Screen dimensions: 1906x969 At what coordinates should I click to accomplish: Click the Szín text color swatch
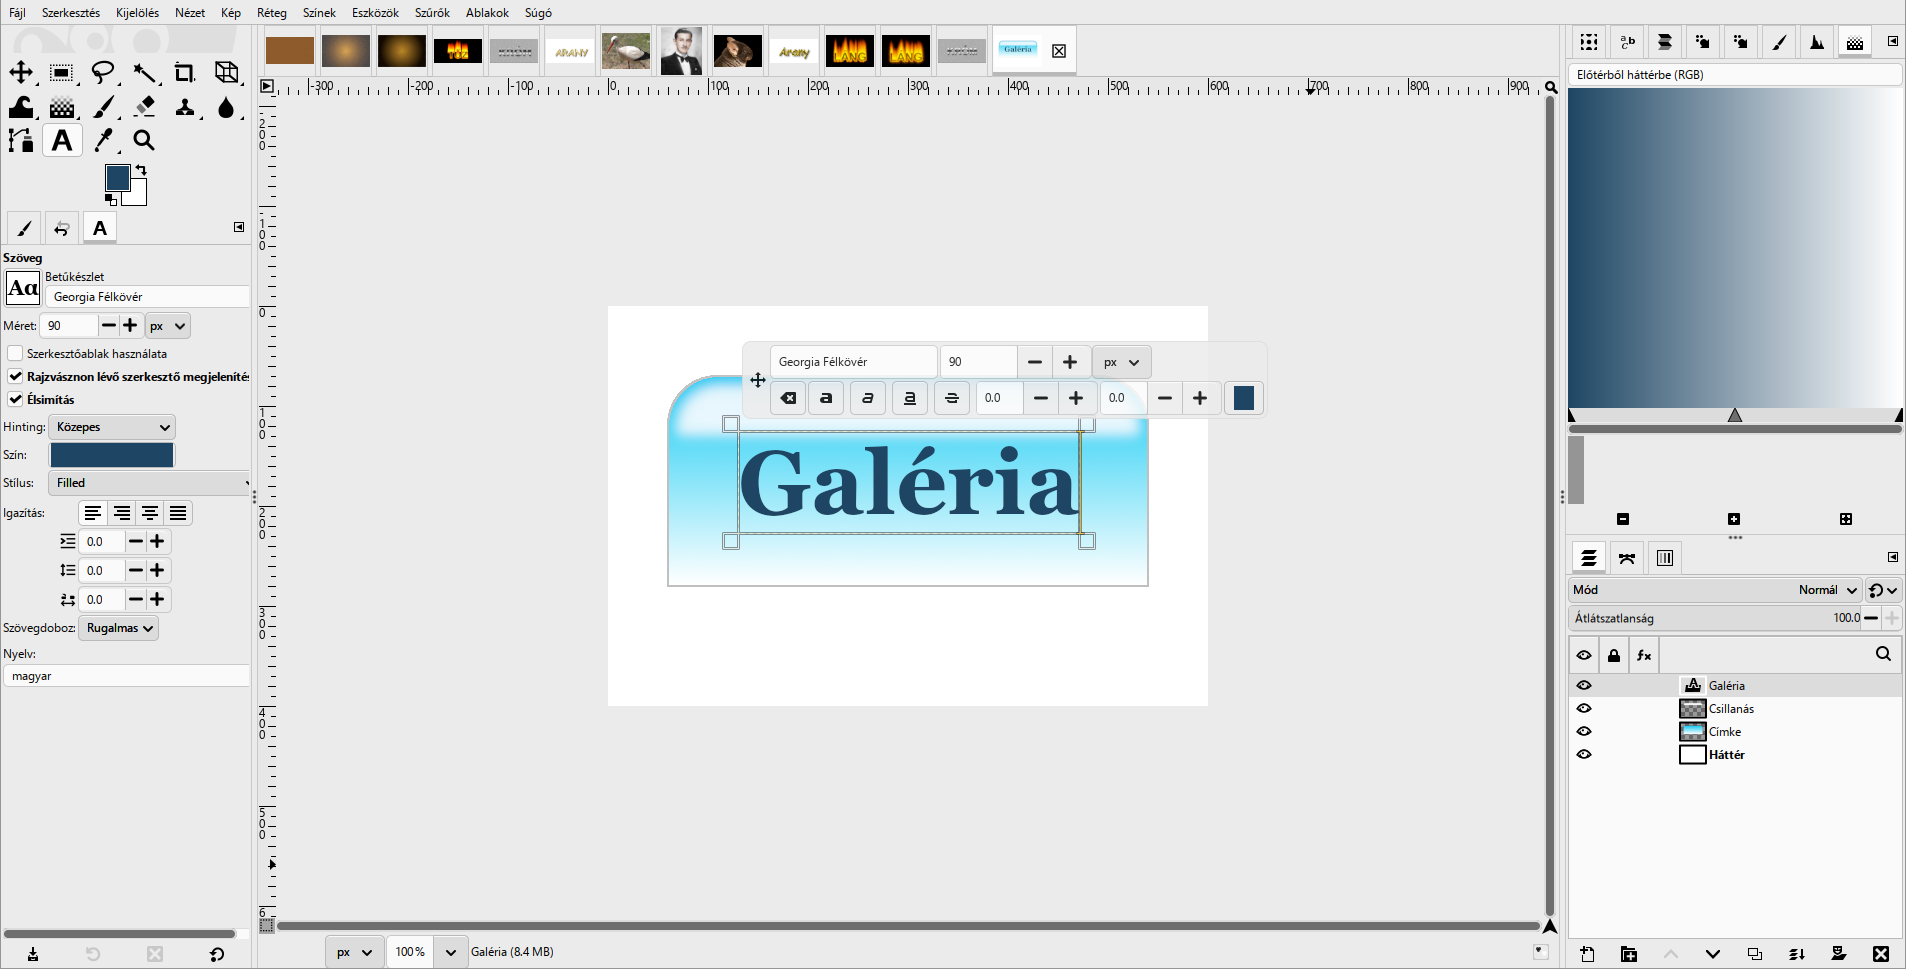(112, 455)
